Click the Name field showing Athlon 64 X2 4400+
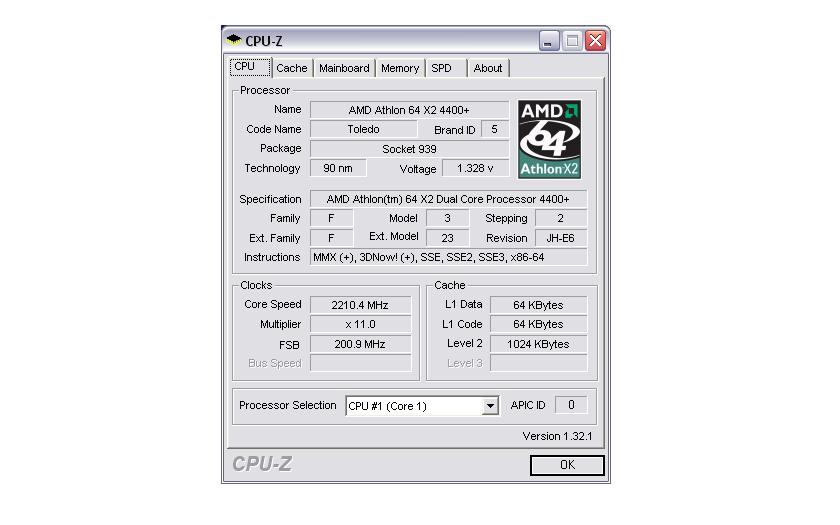 tap(409, 110)
